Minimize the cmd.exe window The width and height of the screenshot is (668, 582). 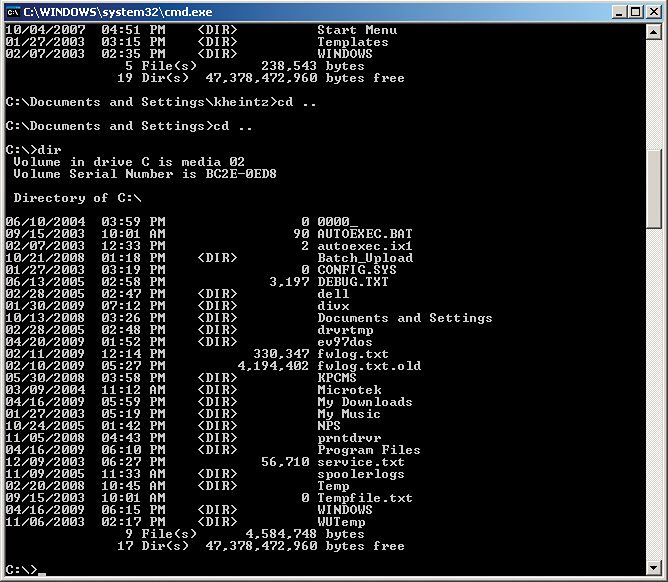[619, 12]
